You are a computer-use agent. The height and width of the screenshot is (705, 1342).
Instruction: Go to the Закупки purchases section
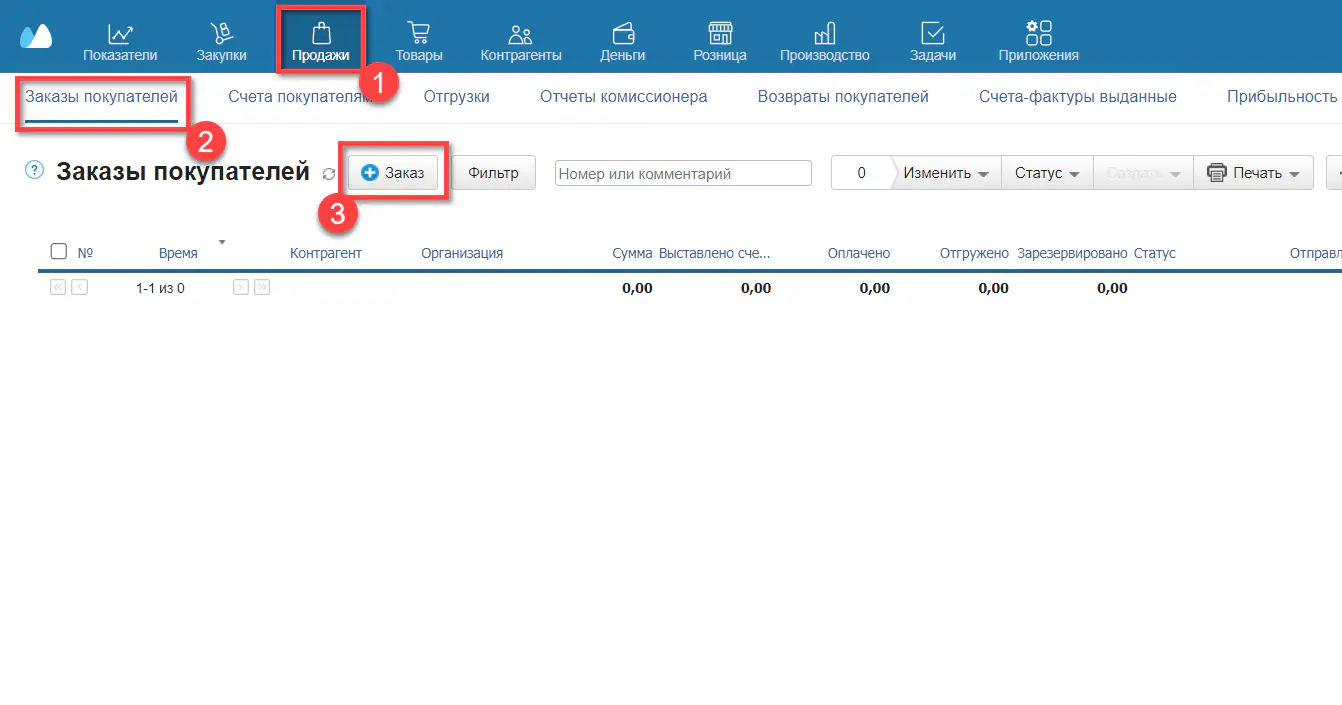point(221,43)
